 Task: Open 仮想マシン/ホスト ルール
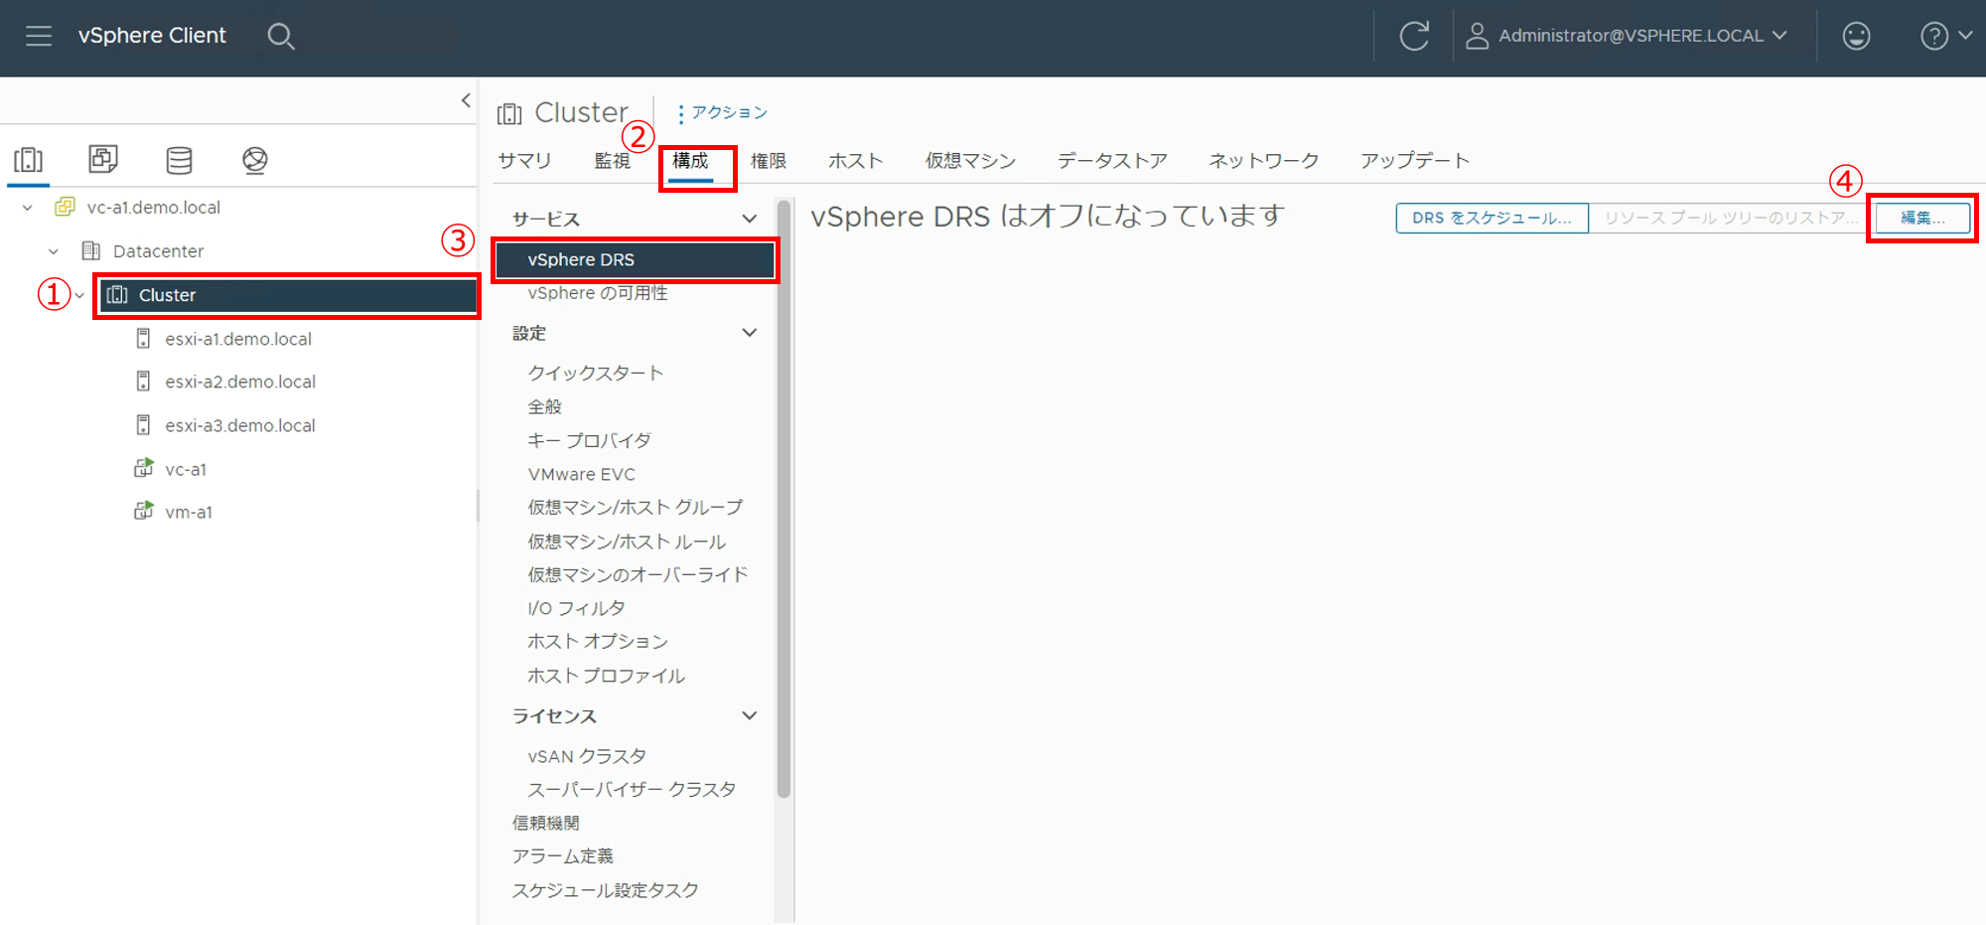(627, 541)
